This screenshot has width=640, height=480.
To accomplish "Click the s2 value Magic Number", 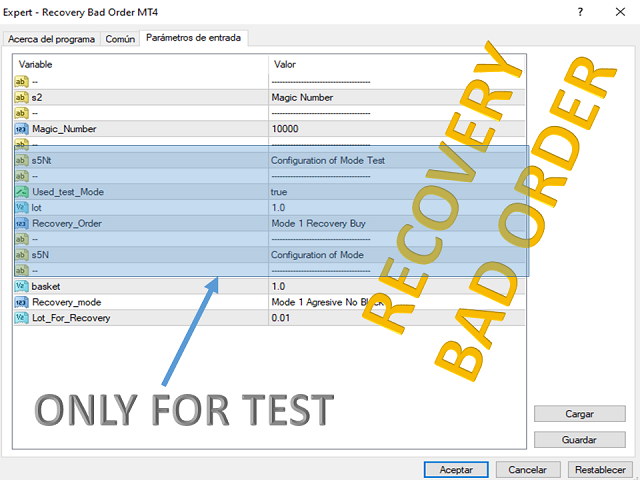I will coord(302,97).
